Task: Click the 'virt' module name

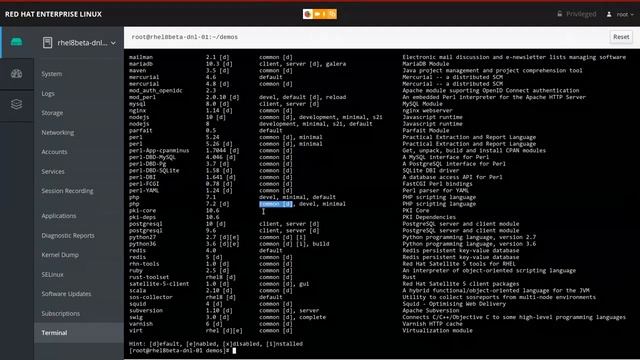Action: point(136,331)
